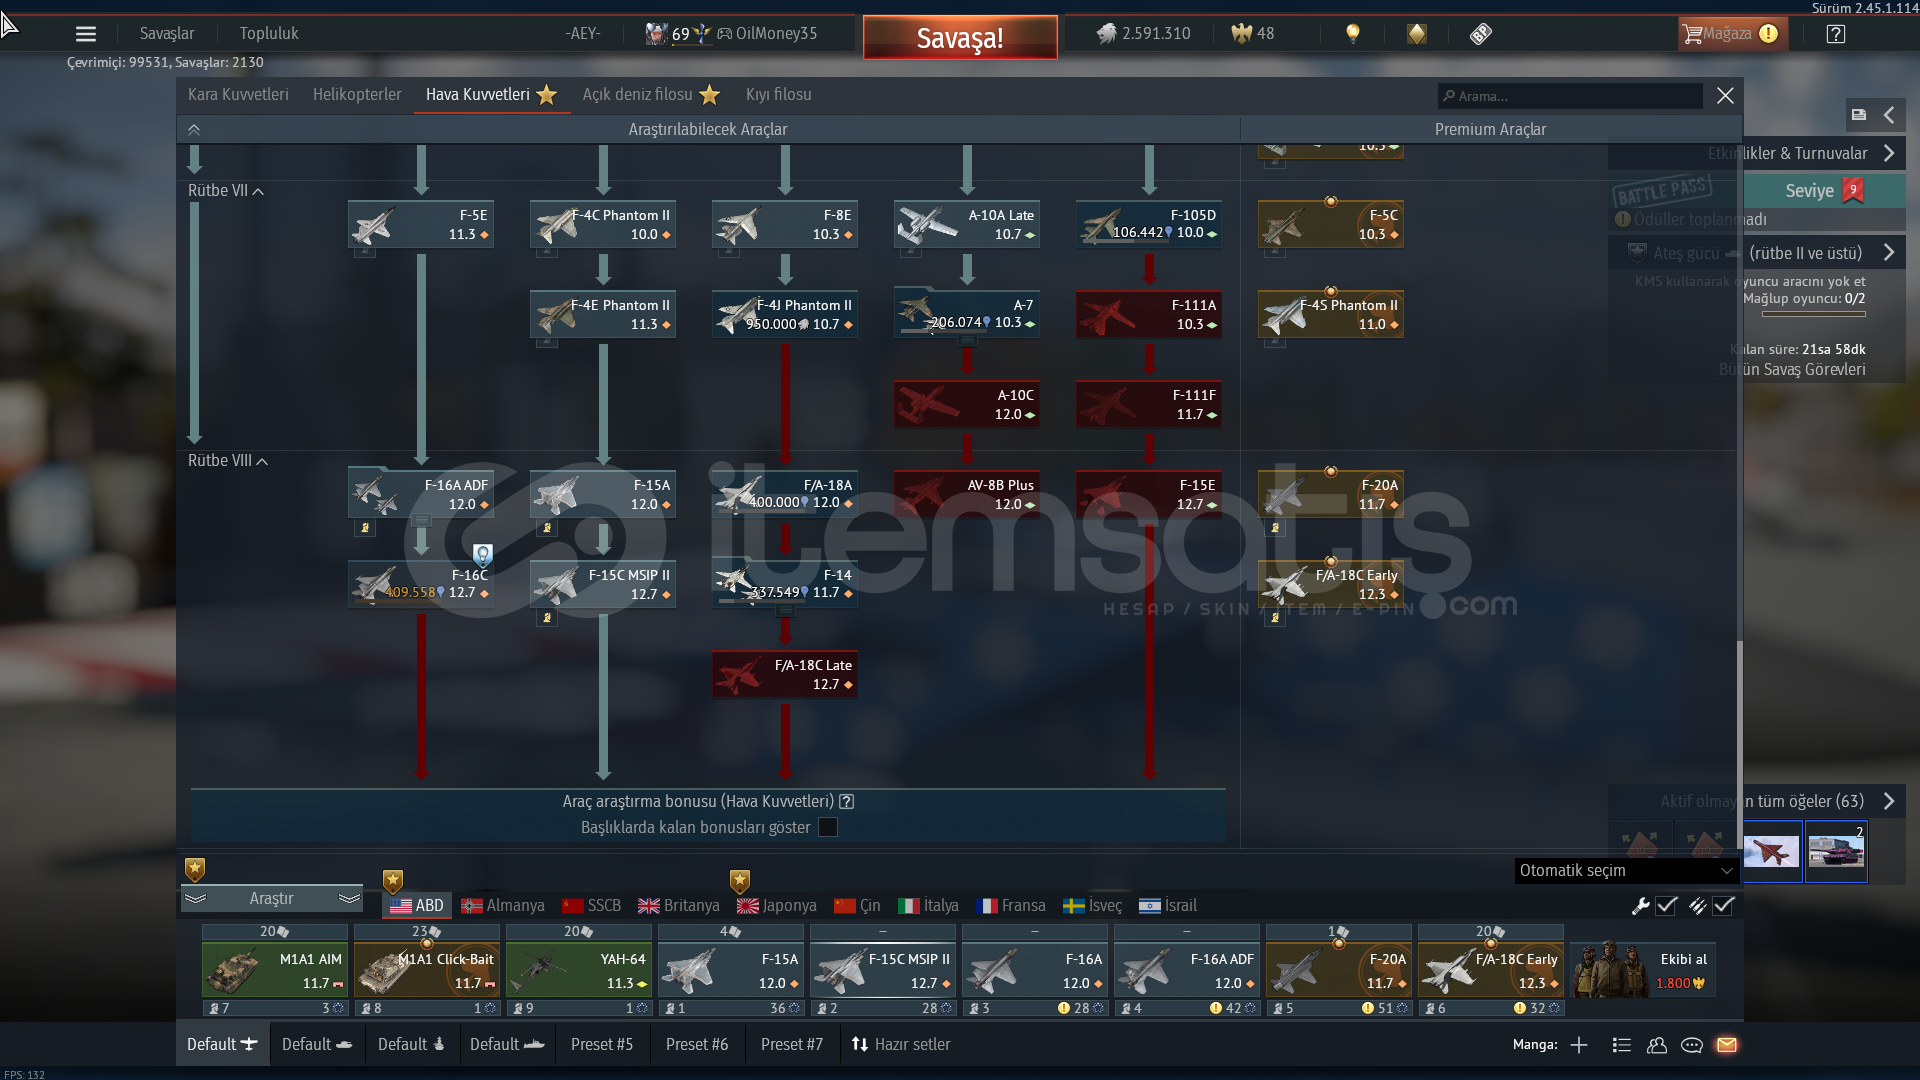Click the back chevron beside save icon

click(1889, 115)
